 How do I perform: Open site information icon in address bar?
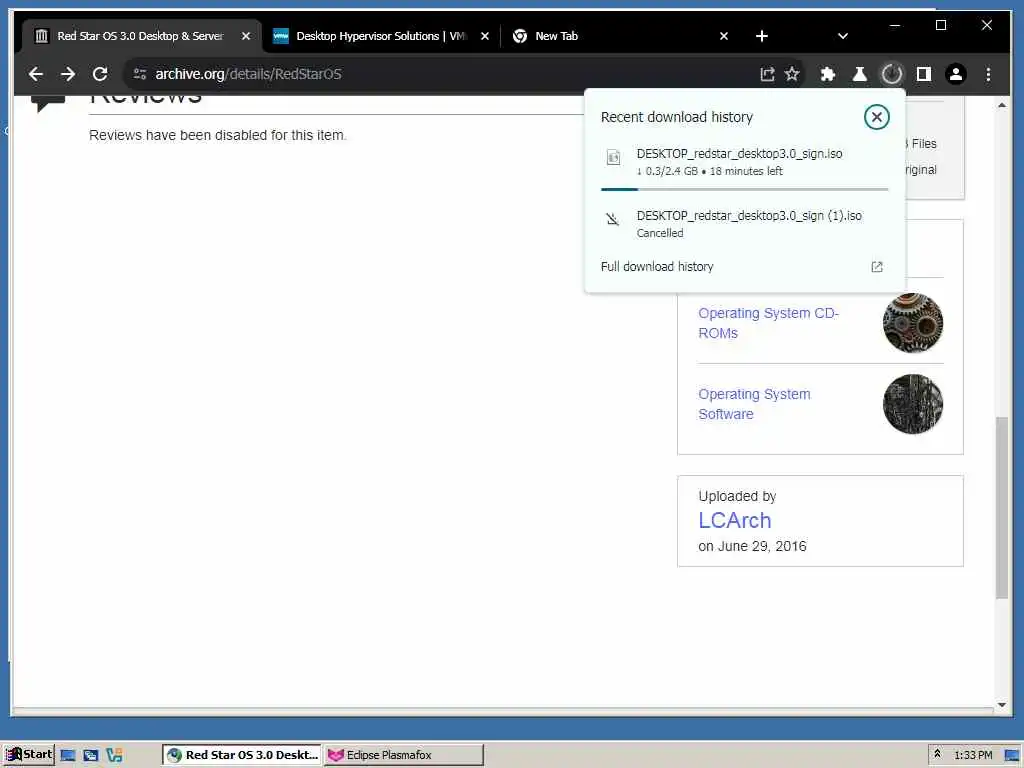(140, 74)
